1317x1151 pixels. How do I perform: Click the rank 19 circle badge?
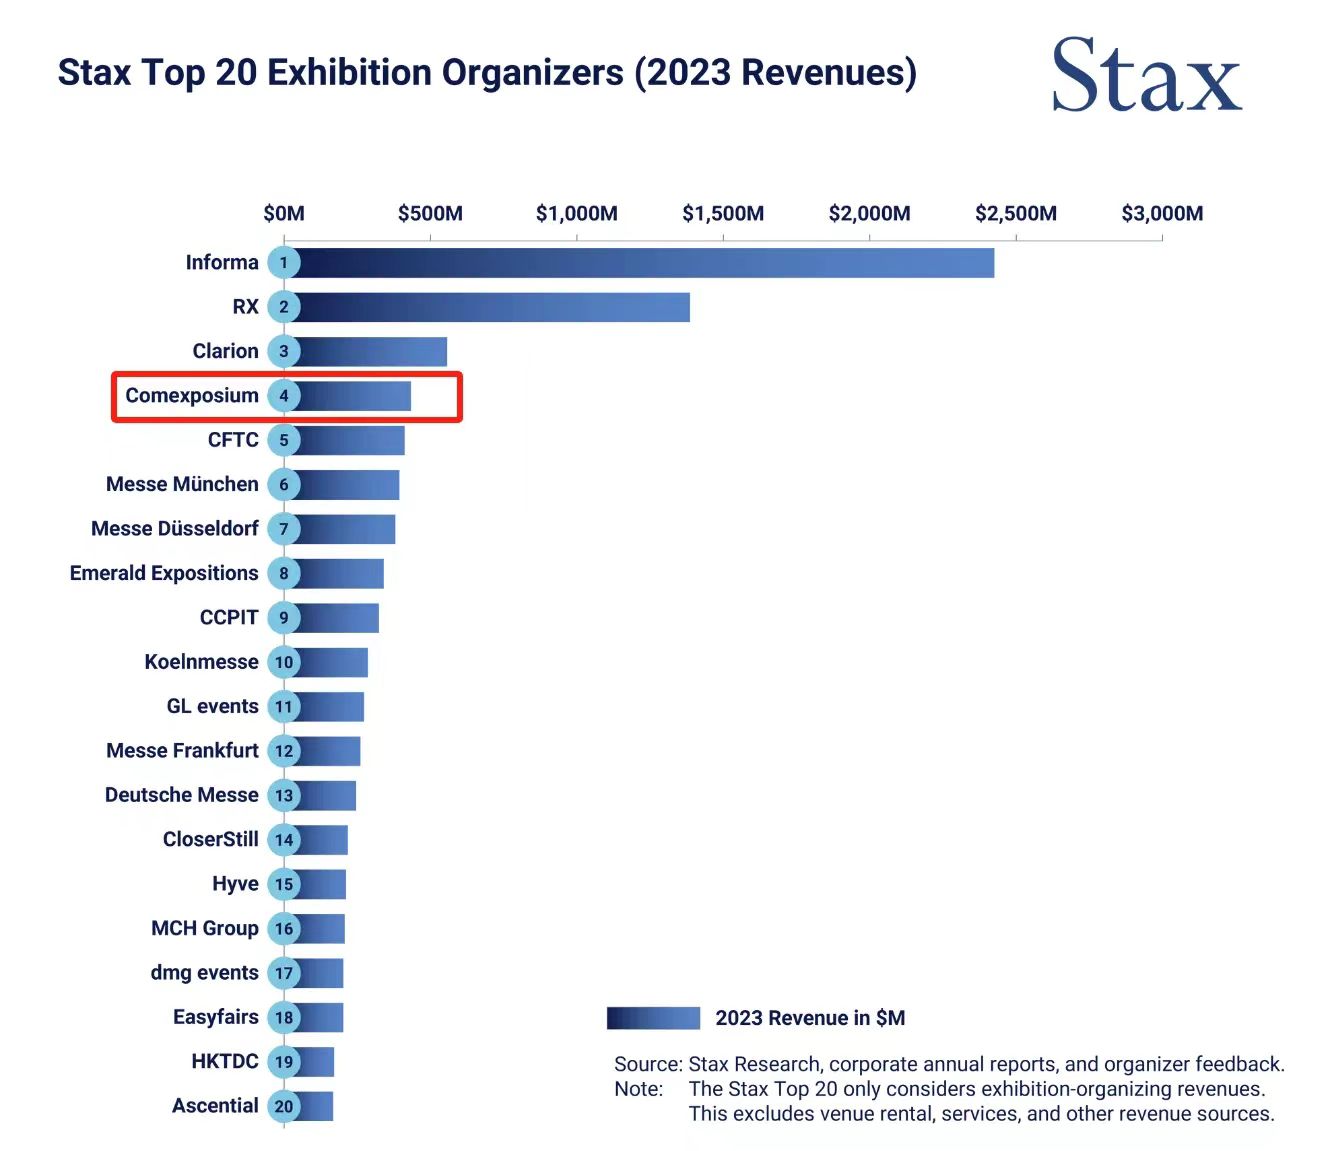pos(284,1062)
